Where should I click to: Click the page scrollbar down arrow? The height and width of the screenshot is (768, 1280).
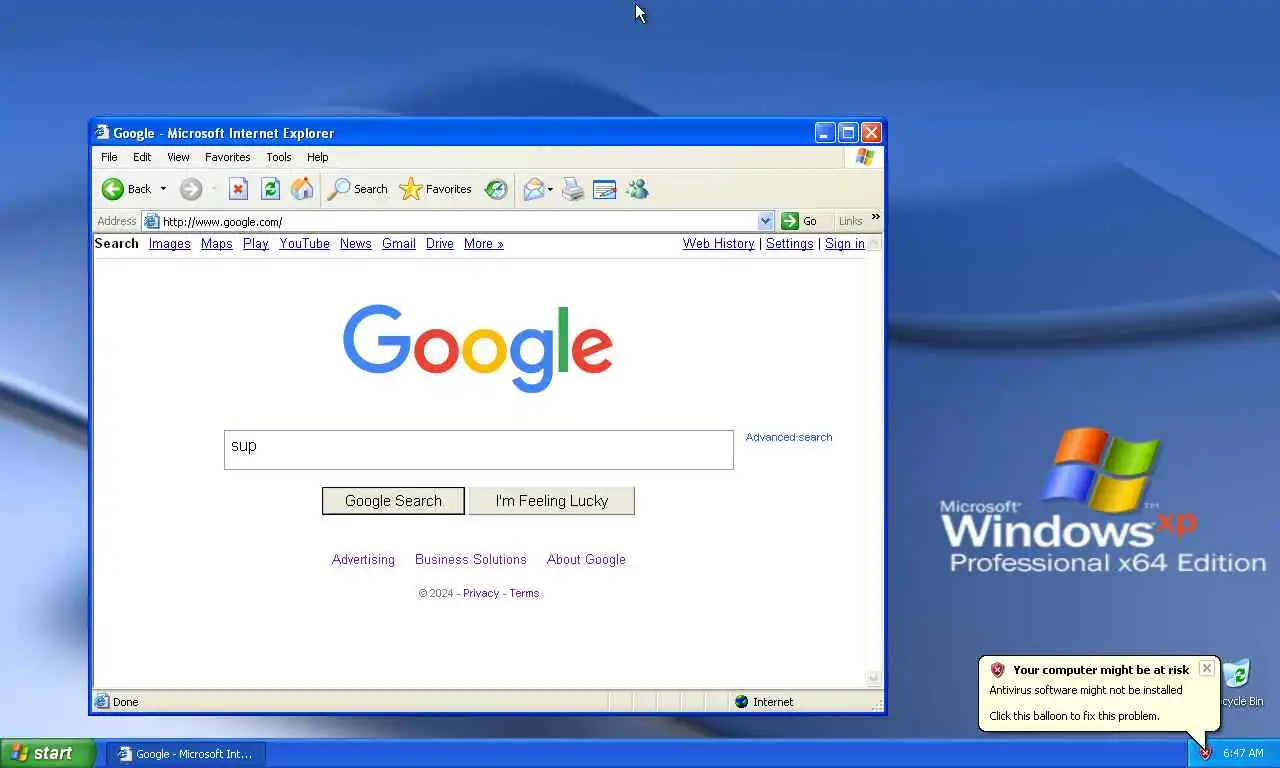click(874, 679)
